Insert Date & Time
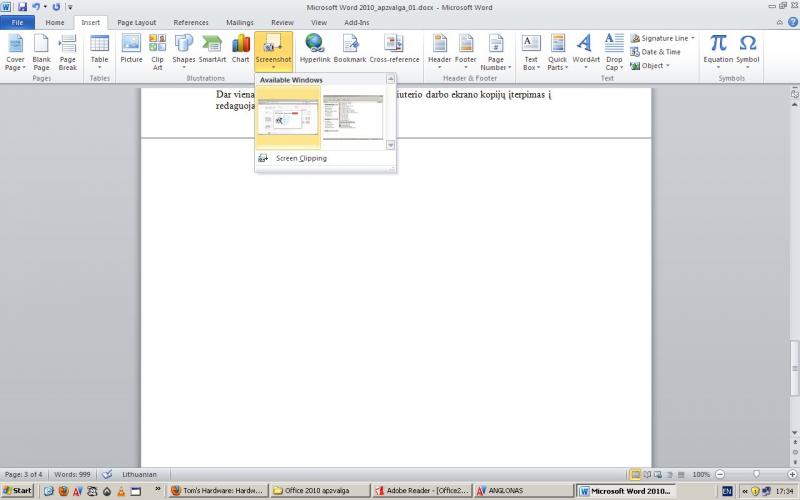 pos(656,52)
